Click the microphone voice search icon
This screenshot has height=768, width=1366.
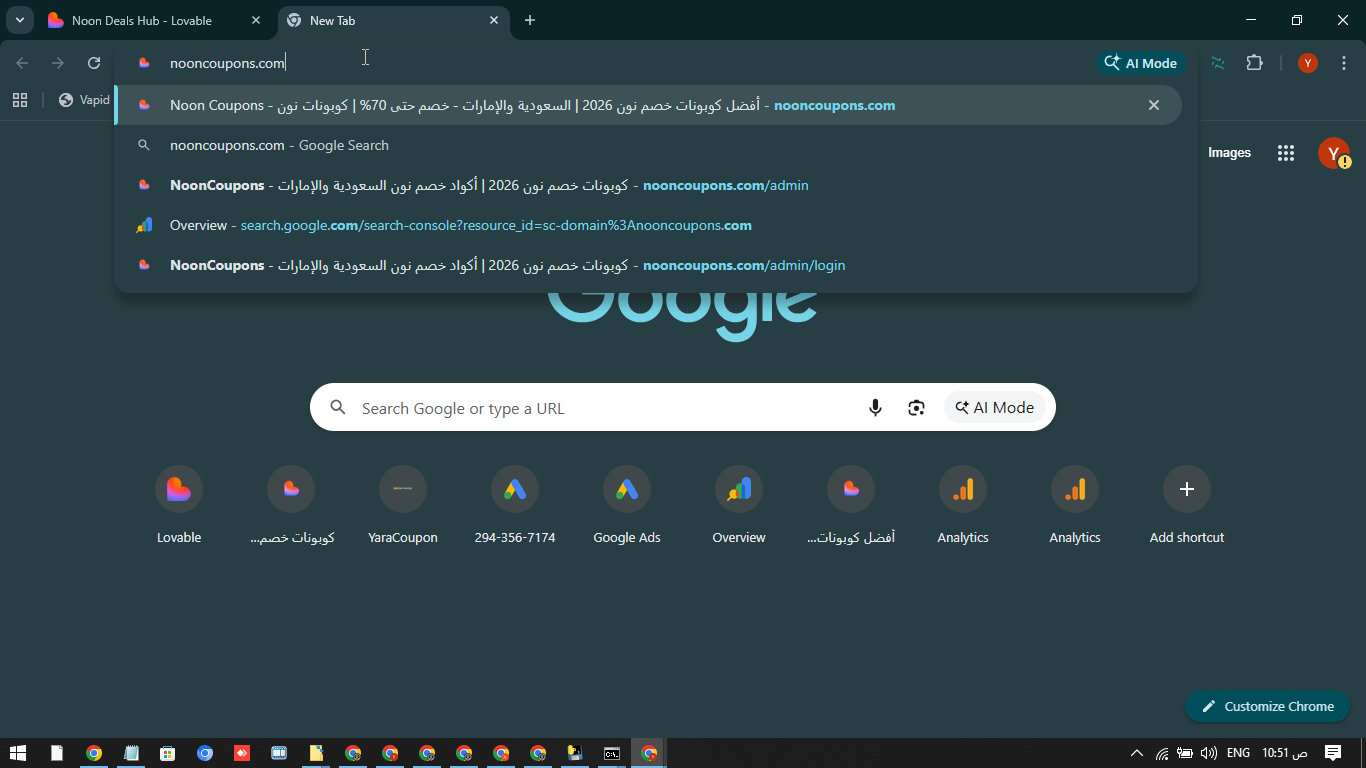click(x=875, y=408)
